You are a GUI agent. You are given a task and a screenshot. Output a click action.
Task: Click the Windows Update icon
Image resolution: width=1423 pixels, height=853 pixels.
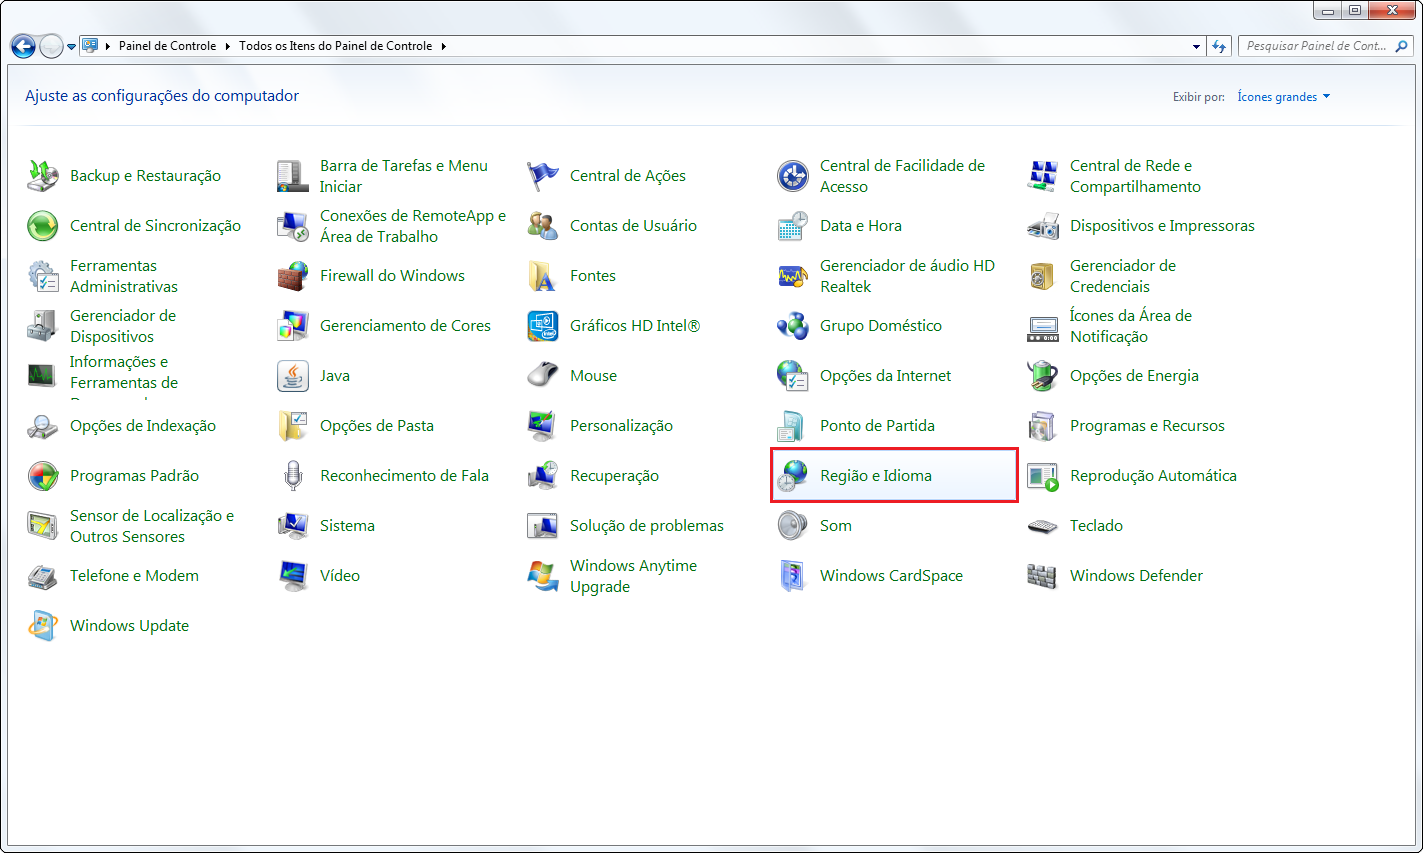coord(42,626)
